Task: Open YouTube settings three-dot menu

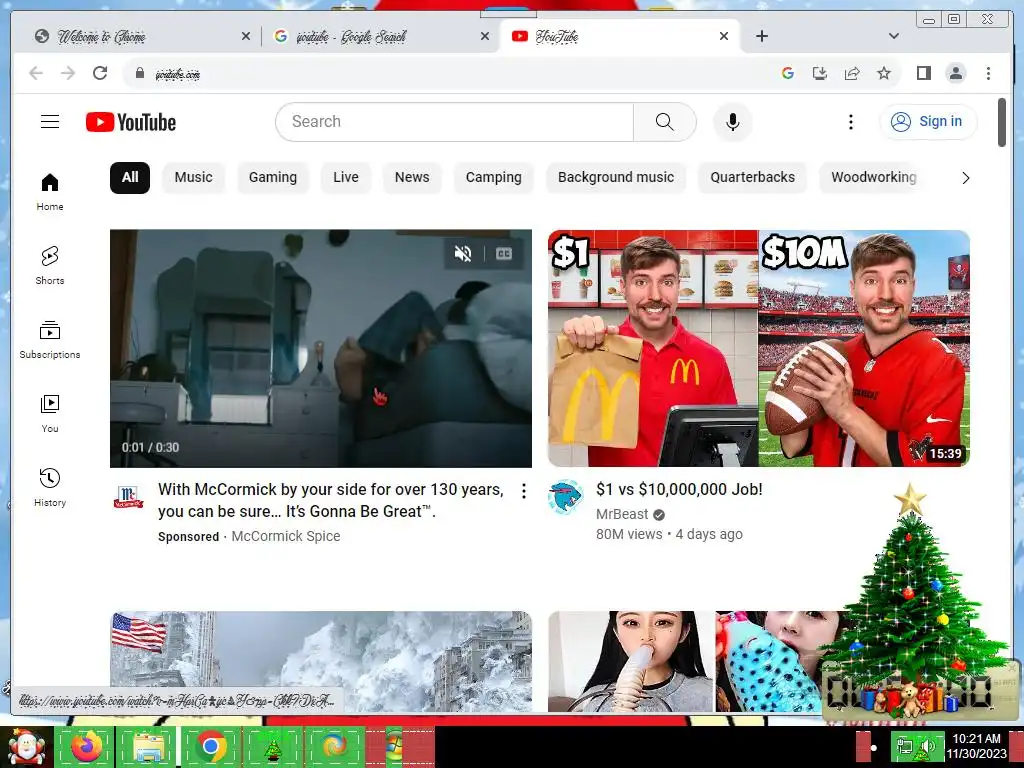Action: click(850, 122)
